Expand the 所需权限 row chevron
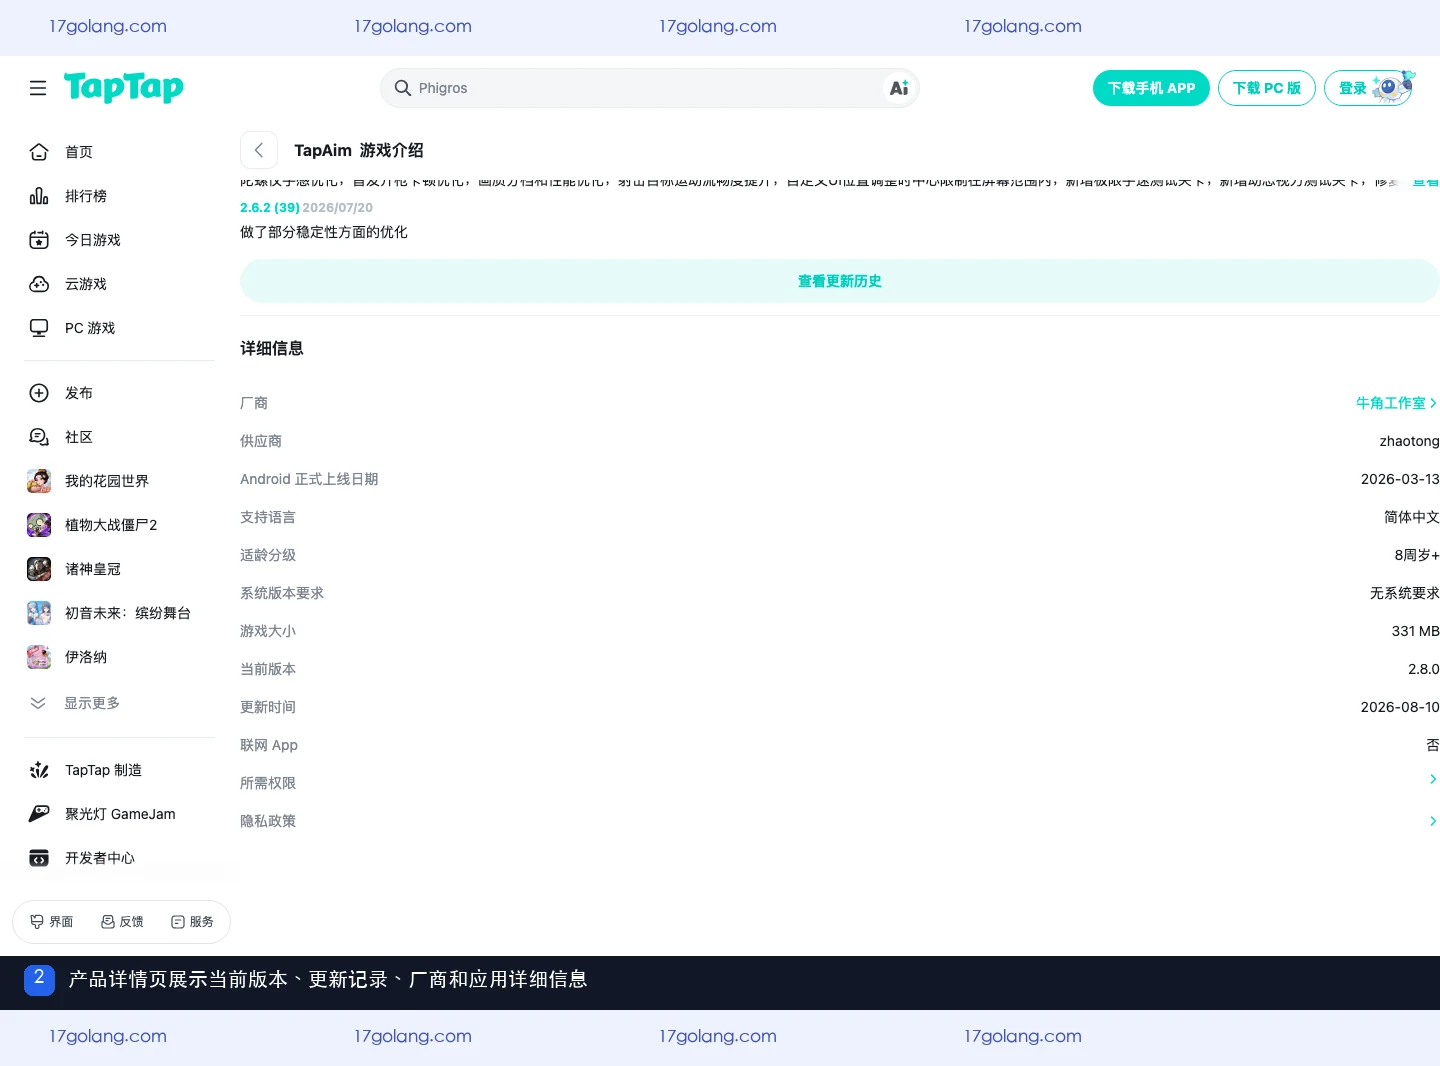This screenshot has height=1066, width=1440. coord(1433,779)
